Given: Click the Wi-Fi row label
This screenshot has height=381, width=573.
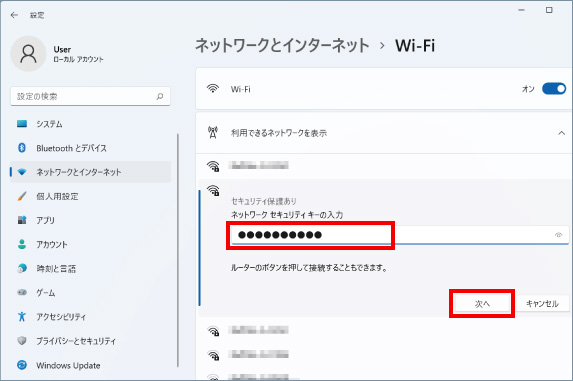Looking at the screenshot, I should click(240, 89).
